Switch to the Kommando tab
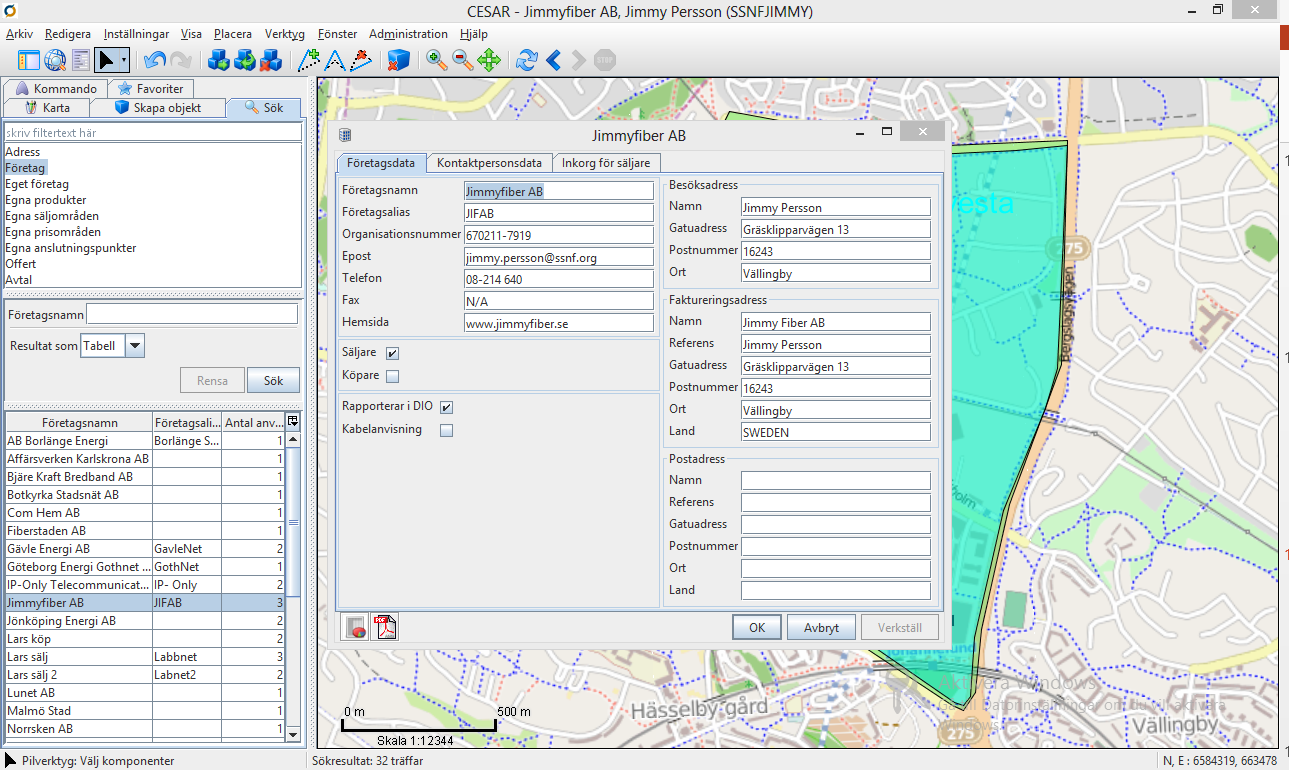Image resolution: width=1289 pixels, height=770 pixels. (x=57, y=89)
